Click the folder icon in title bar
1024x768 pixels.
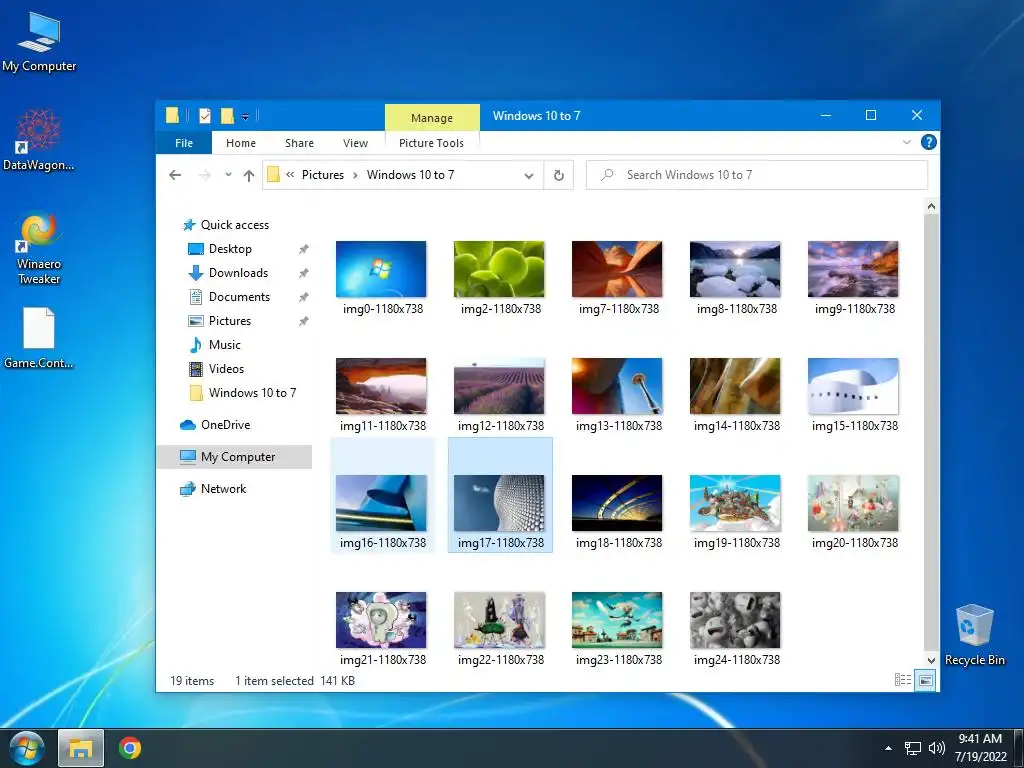tap(172, 116)
